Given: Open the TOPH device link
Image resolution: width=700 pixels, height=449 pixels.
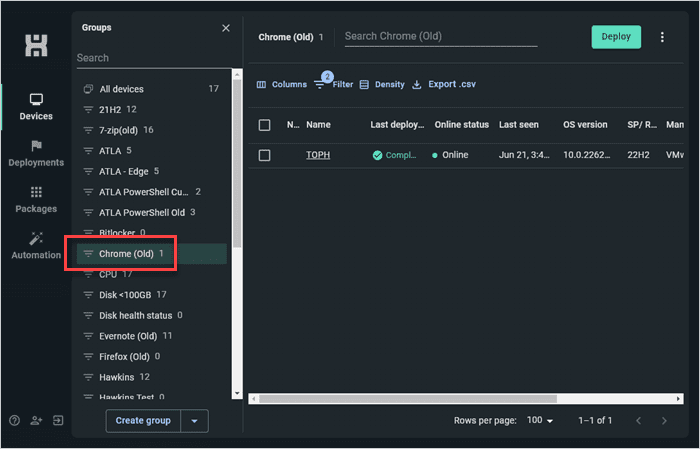Looking at the screenshot, I should click(318, 155).
